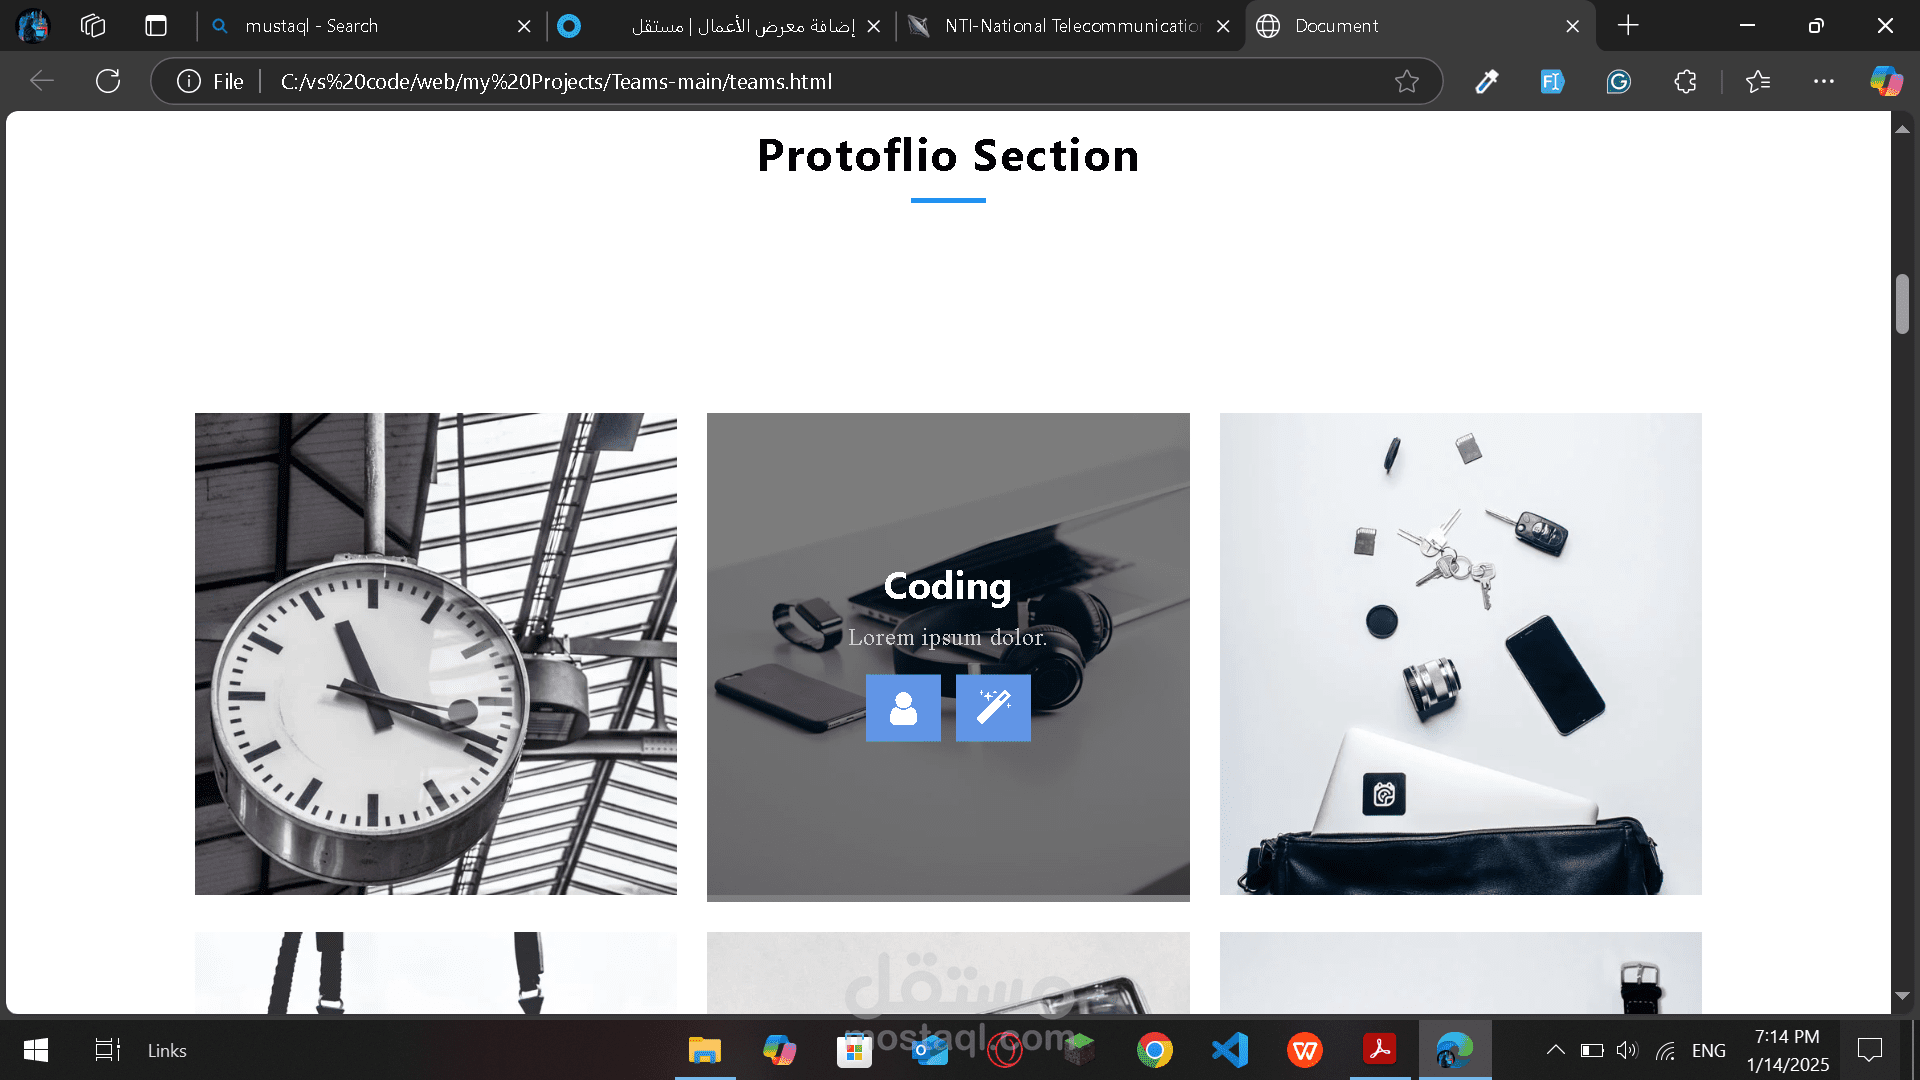The height and width of the screenshot is (1080, 1920).
Task: Refresh the current page
Action: coord(108,81)
